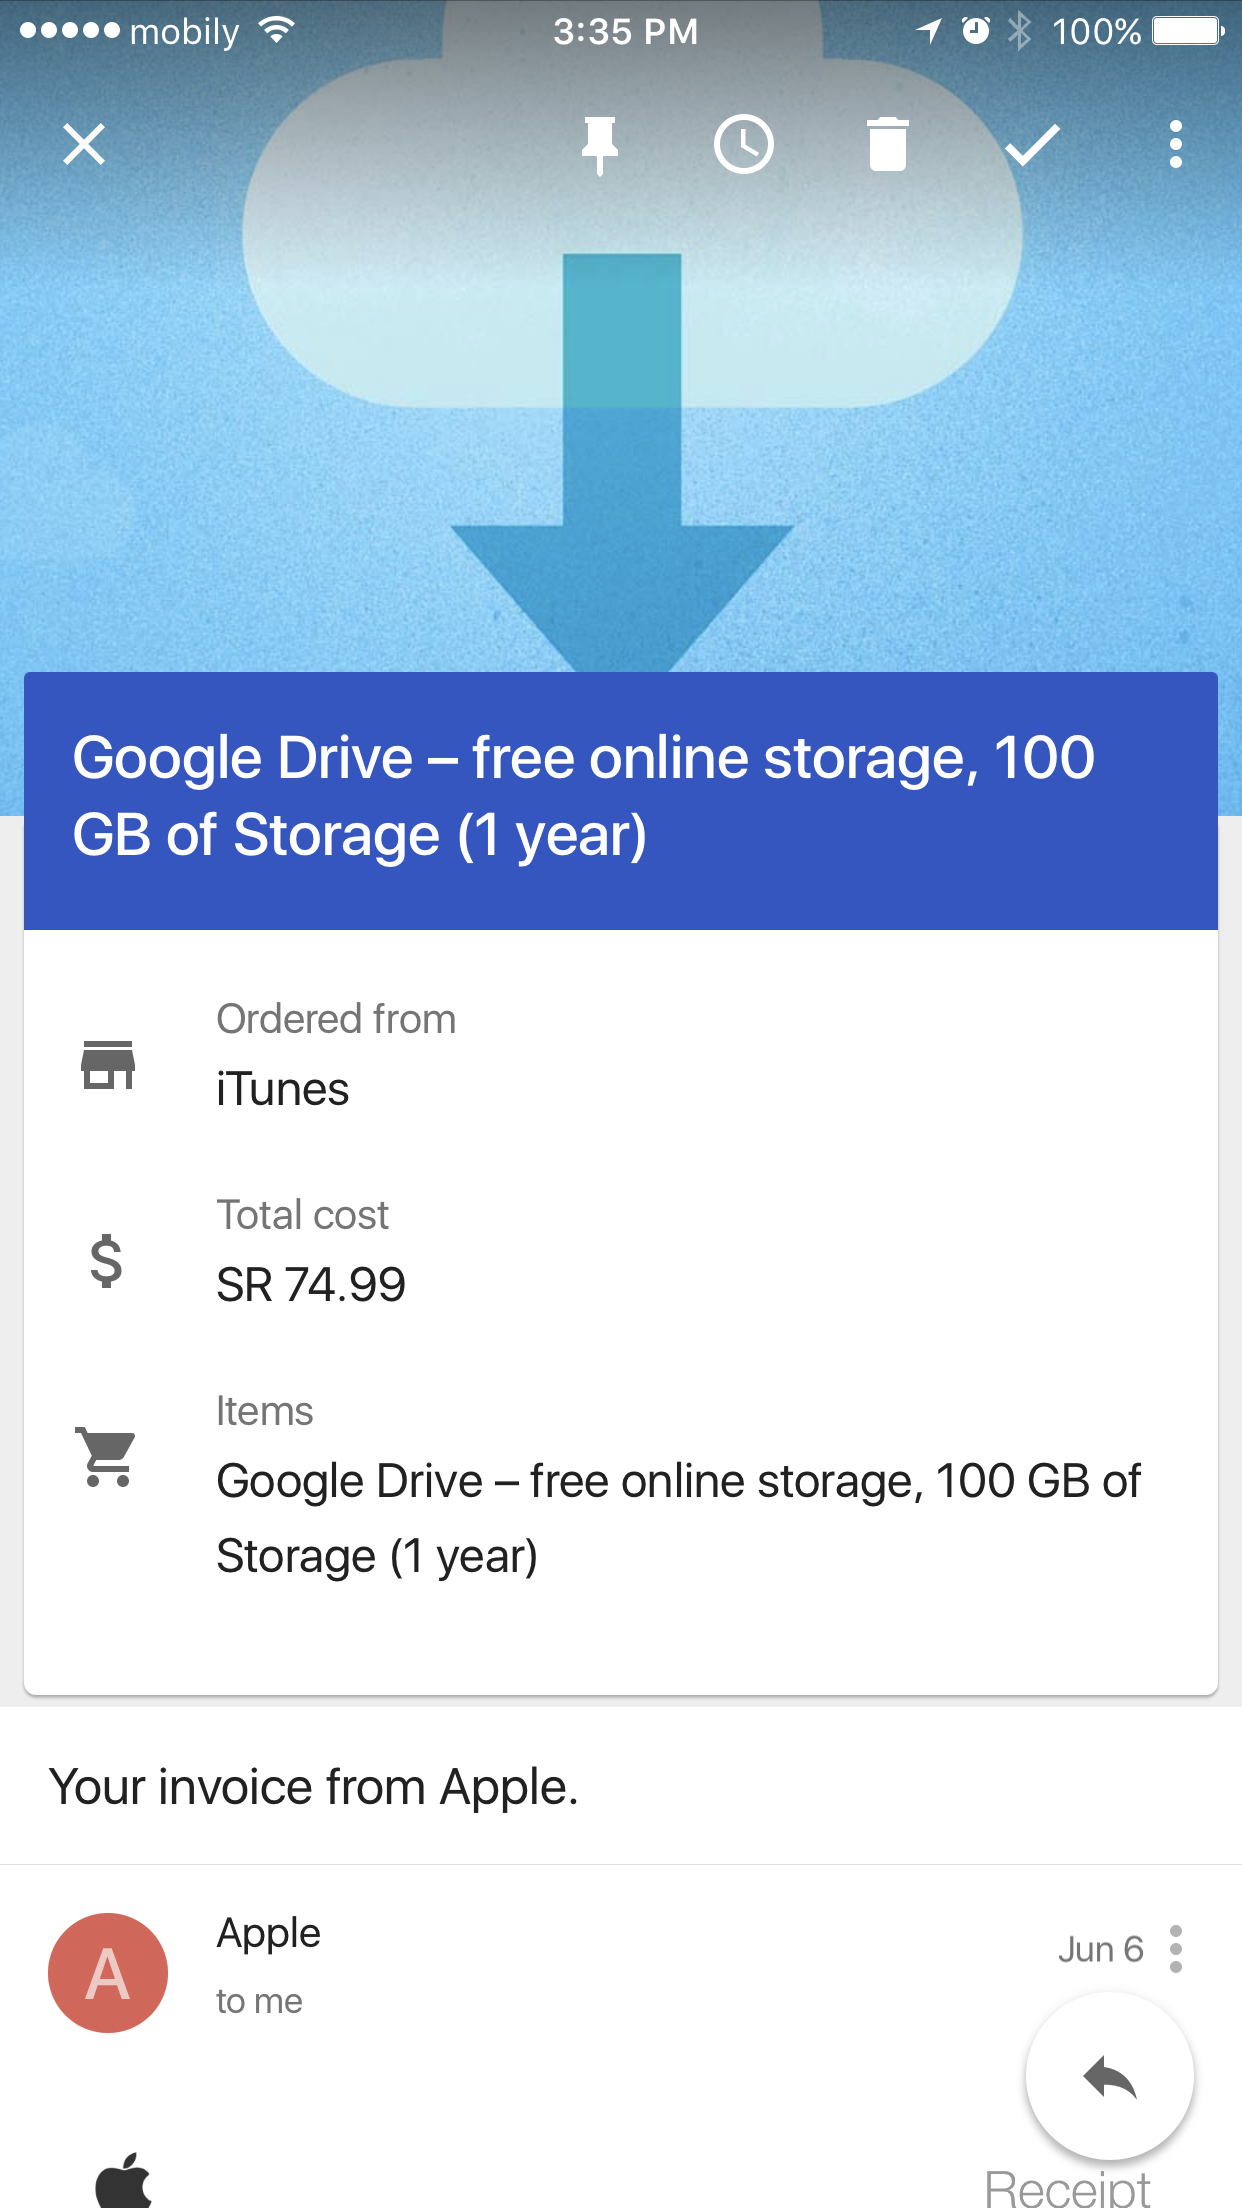Mark email as done with checkmark
Screen dimensions: 1242x2208
[x=1032, y=145]
